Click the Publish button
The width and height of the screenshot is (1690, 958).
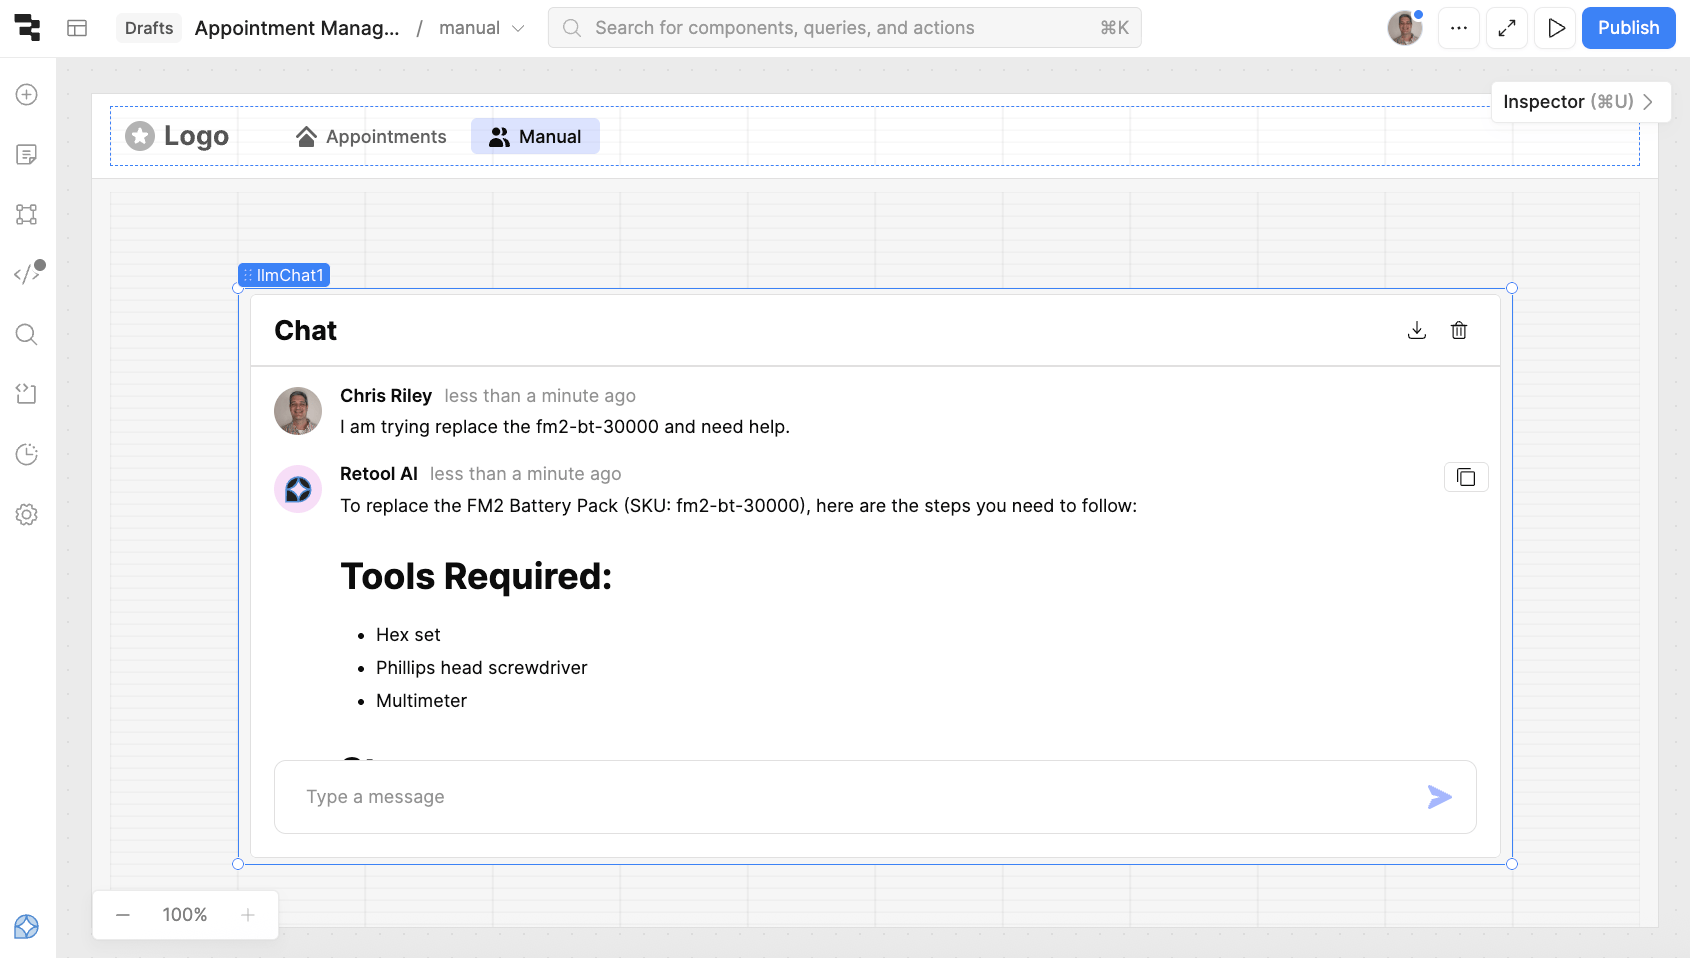coord(1627,28)
